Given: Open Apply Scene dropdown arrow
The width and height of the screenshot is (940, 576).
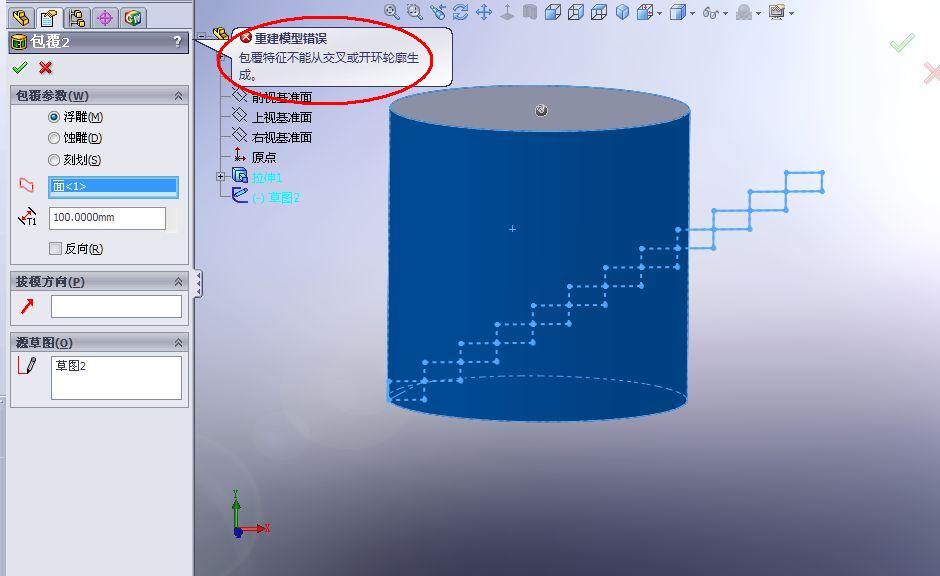Looking at the screenshot, I should click(758, 13).
